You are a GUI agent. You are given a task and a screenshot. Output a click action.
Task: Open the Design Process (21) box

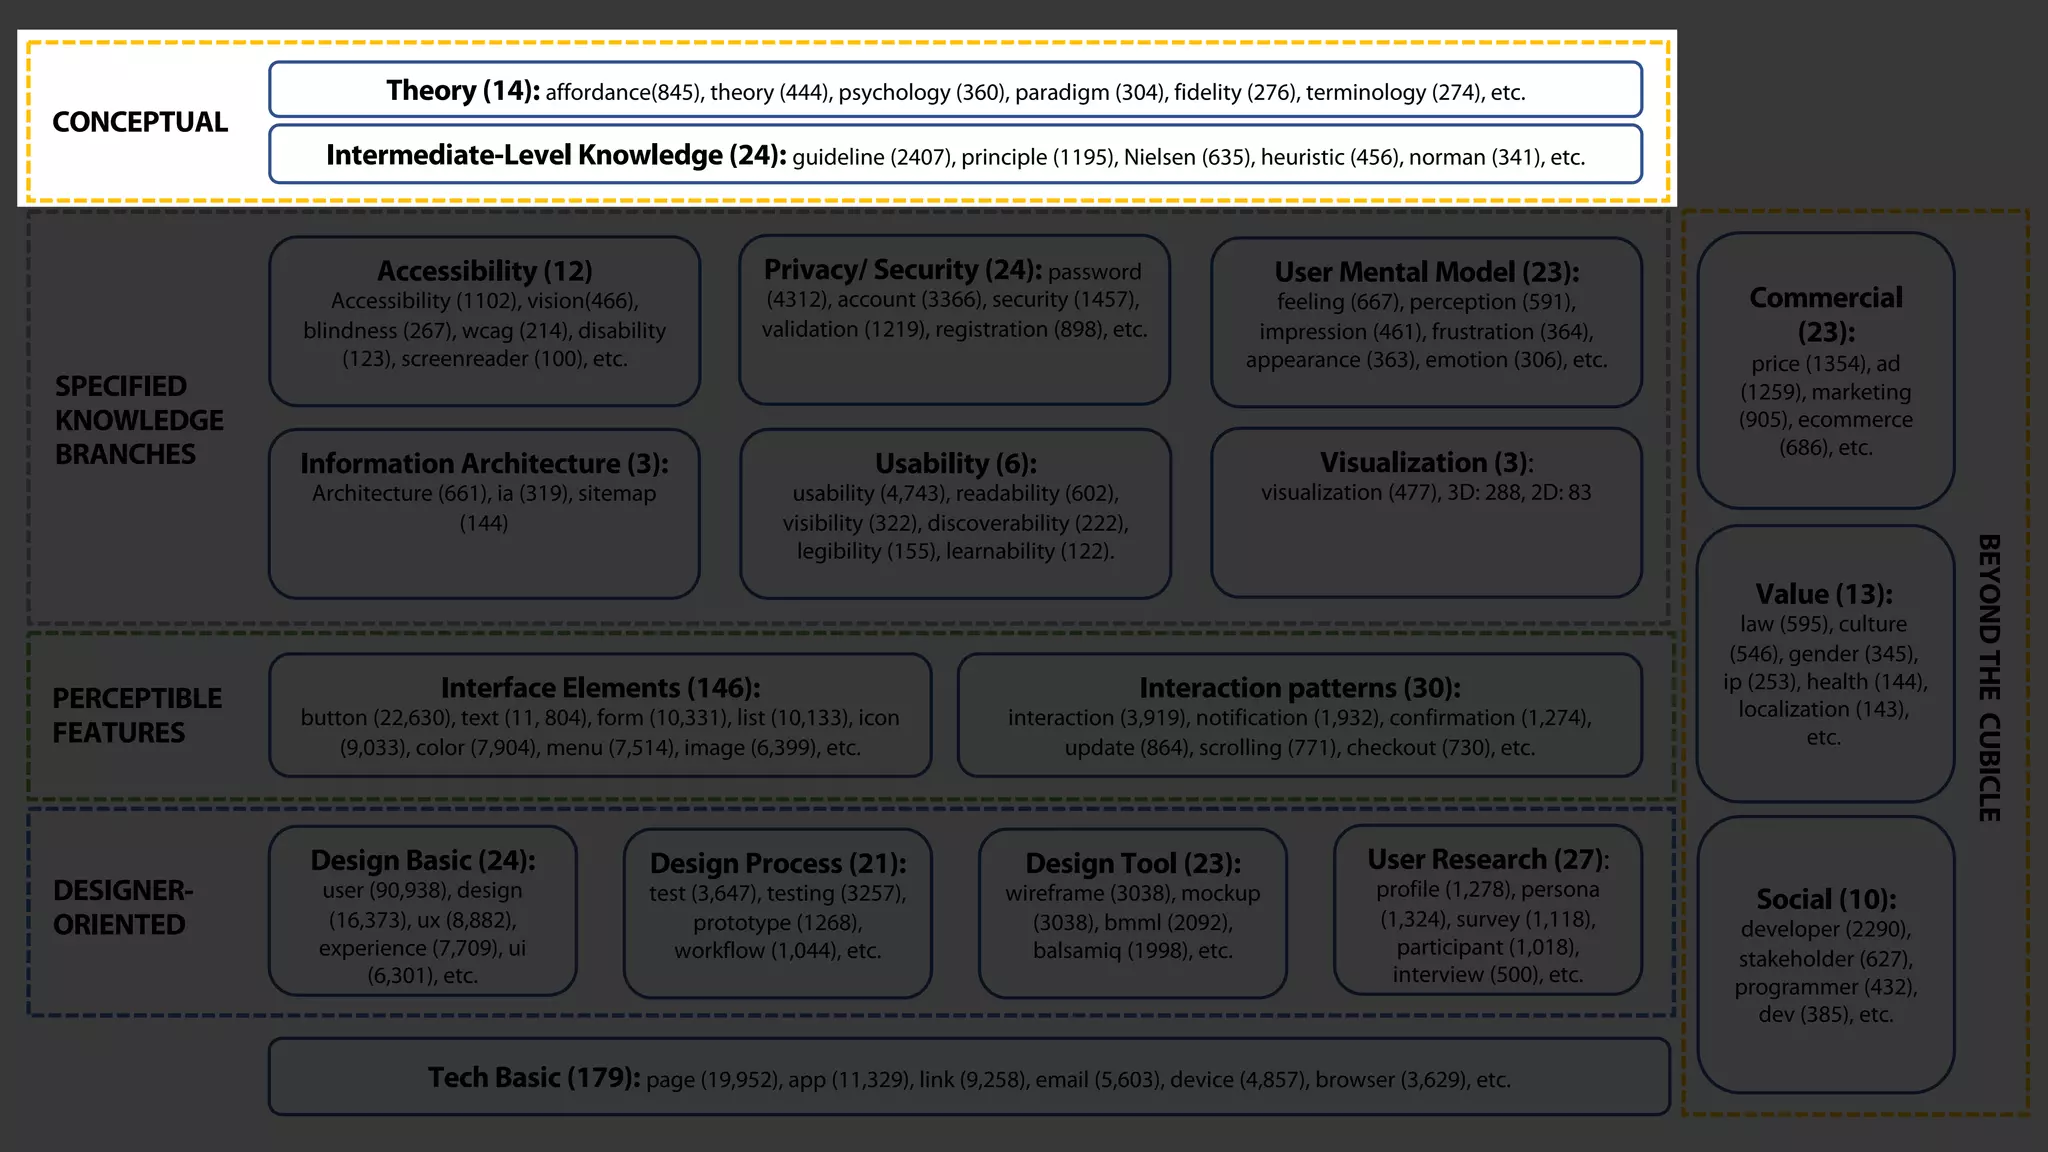click(777, 912)
